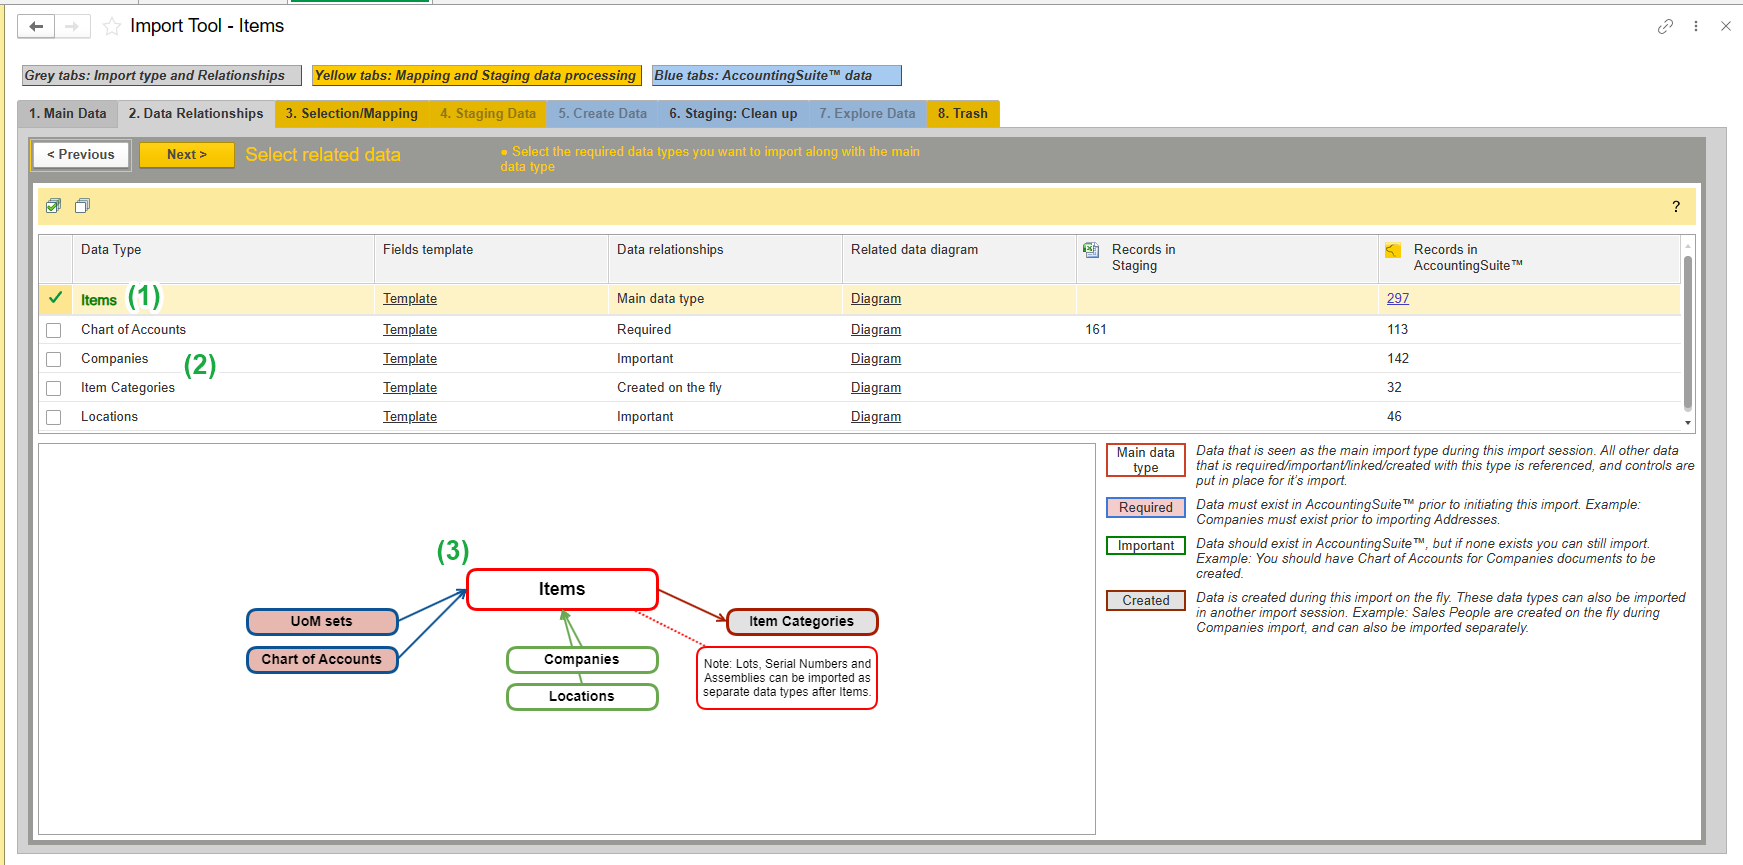This screenshot has height=865, width=1743.
Task: Open 6. Staging: Clean up tab
Action: (x=733, y=114)
